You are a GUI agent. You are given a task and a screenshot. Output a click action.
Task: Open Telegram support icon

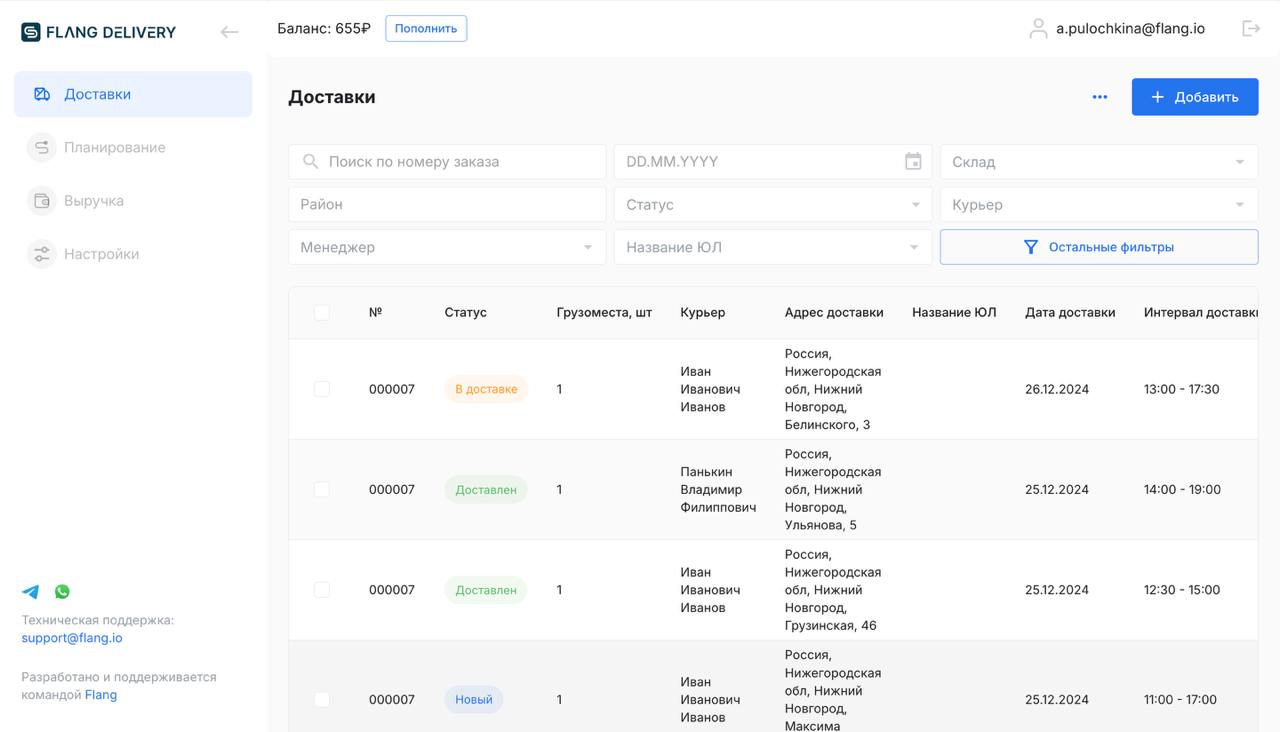(x=31, y=592)
